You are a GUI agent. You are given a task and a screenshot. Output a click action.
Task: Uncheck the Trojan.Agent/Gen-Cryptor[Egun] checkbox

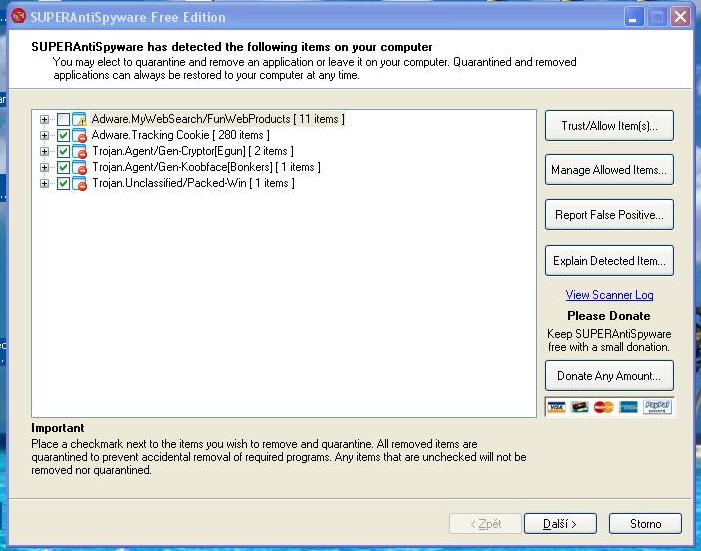pyautogui.click(x=63, y=152)
